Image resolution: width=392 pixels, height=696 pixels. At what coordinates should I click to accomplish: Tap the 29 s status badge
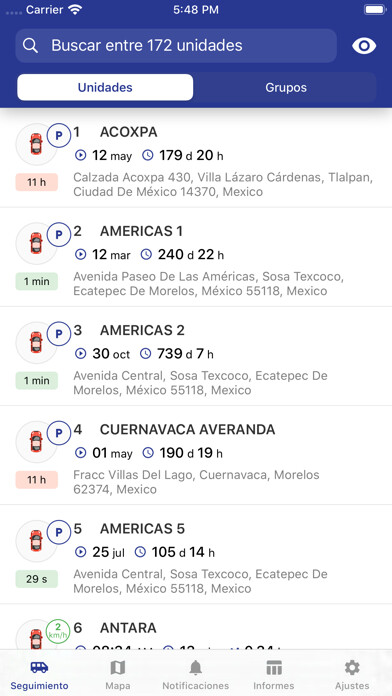pyautogui.click(x=37, y=579)
